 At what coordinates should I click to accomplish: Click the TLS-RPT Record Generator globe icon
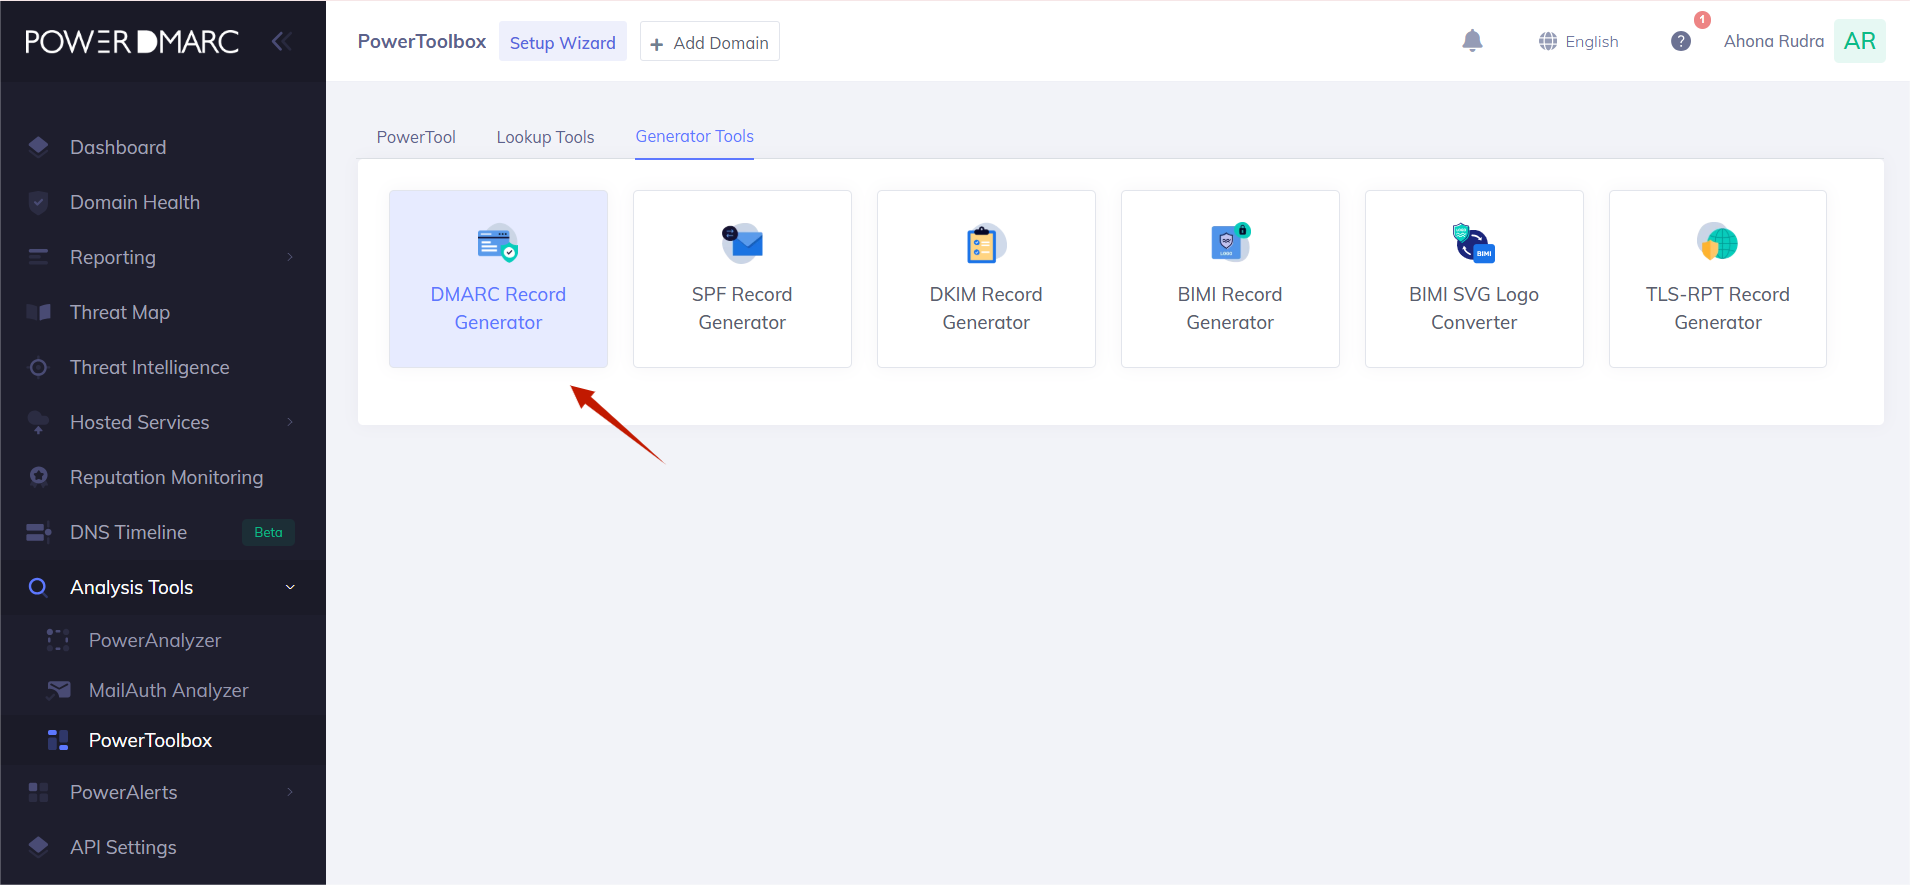pos(1717,243)
